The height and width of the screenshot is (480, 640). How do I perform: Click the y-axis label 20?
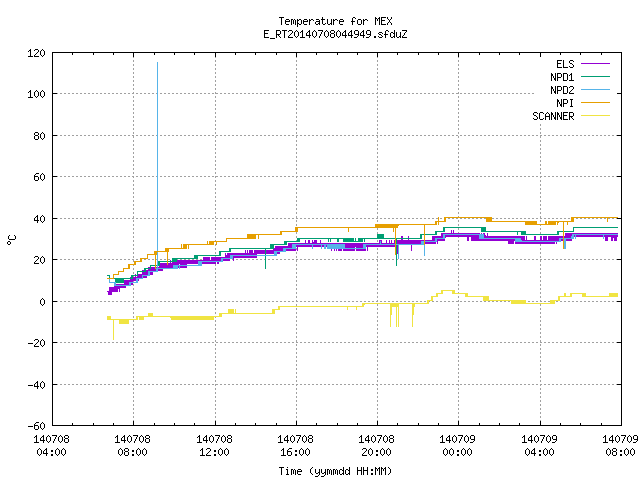point(40,260)
